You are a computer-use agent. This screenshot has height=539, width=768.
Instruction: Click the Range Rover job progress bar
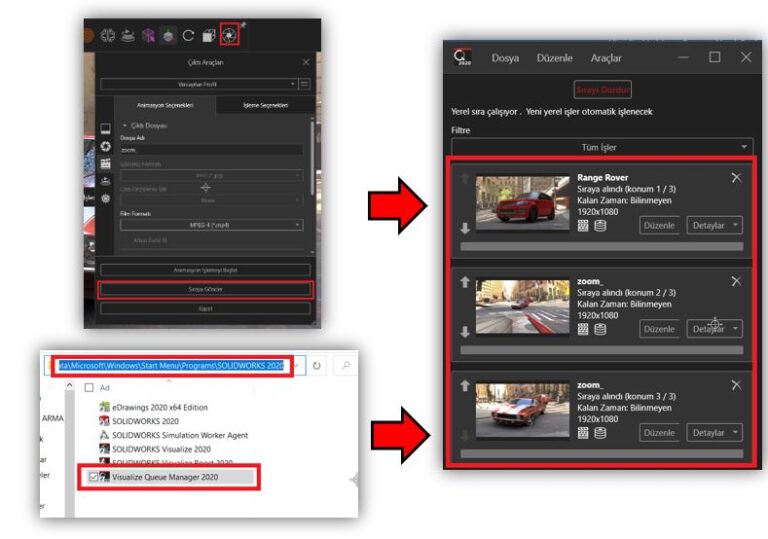pos(601,245)
